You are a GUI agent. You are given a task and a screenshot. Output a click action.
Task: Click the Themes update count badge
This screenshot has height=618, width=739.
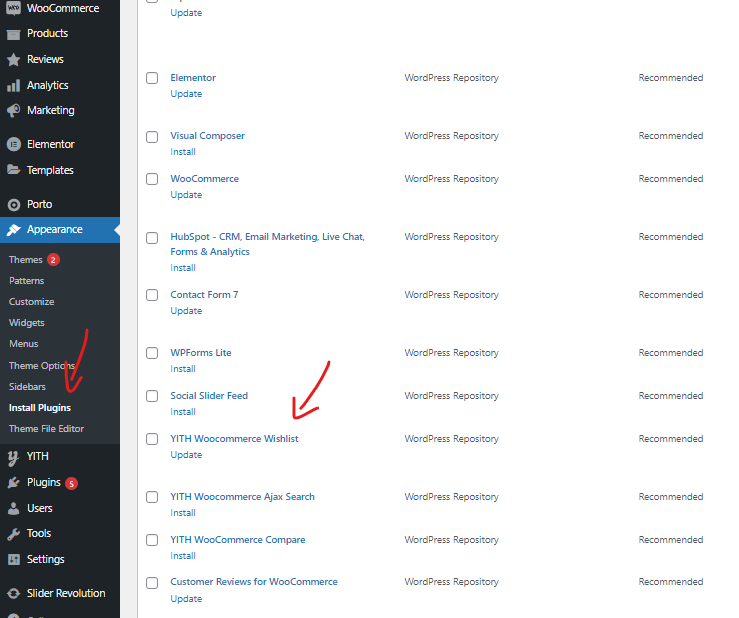pyautogui.click(x=53, y=260)
